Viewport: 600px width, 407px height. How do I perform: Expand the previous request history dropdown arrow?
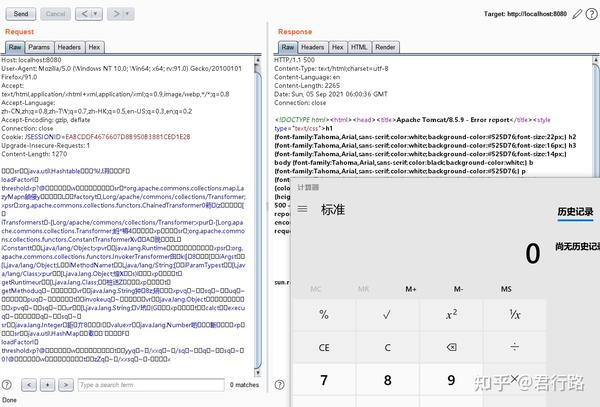(x=95, y=14)
